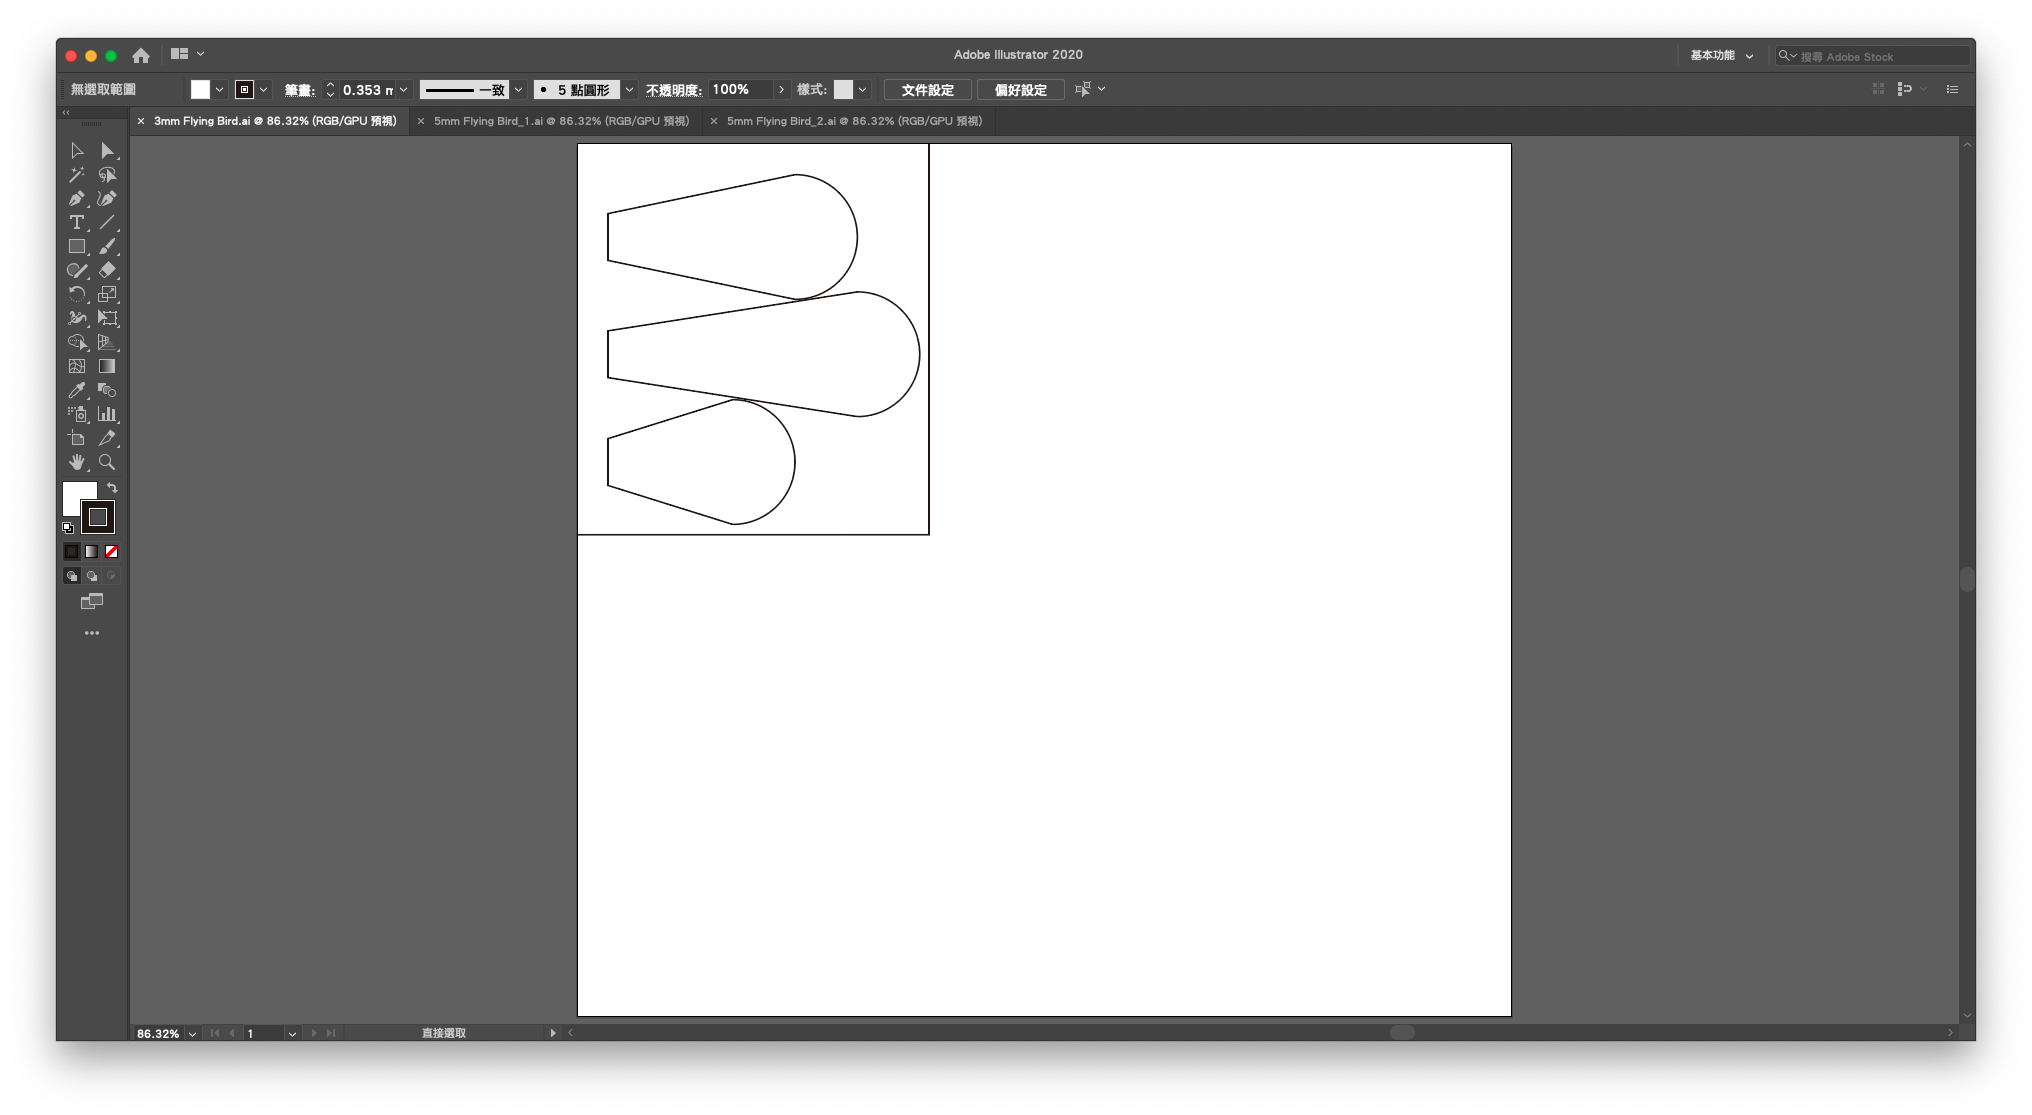Select the Scale tool

107,295
